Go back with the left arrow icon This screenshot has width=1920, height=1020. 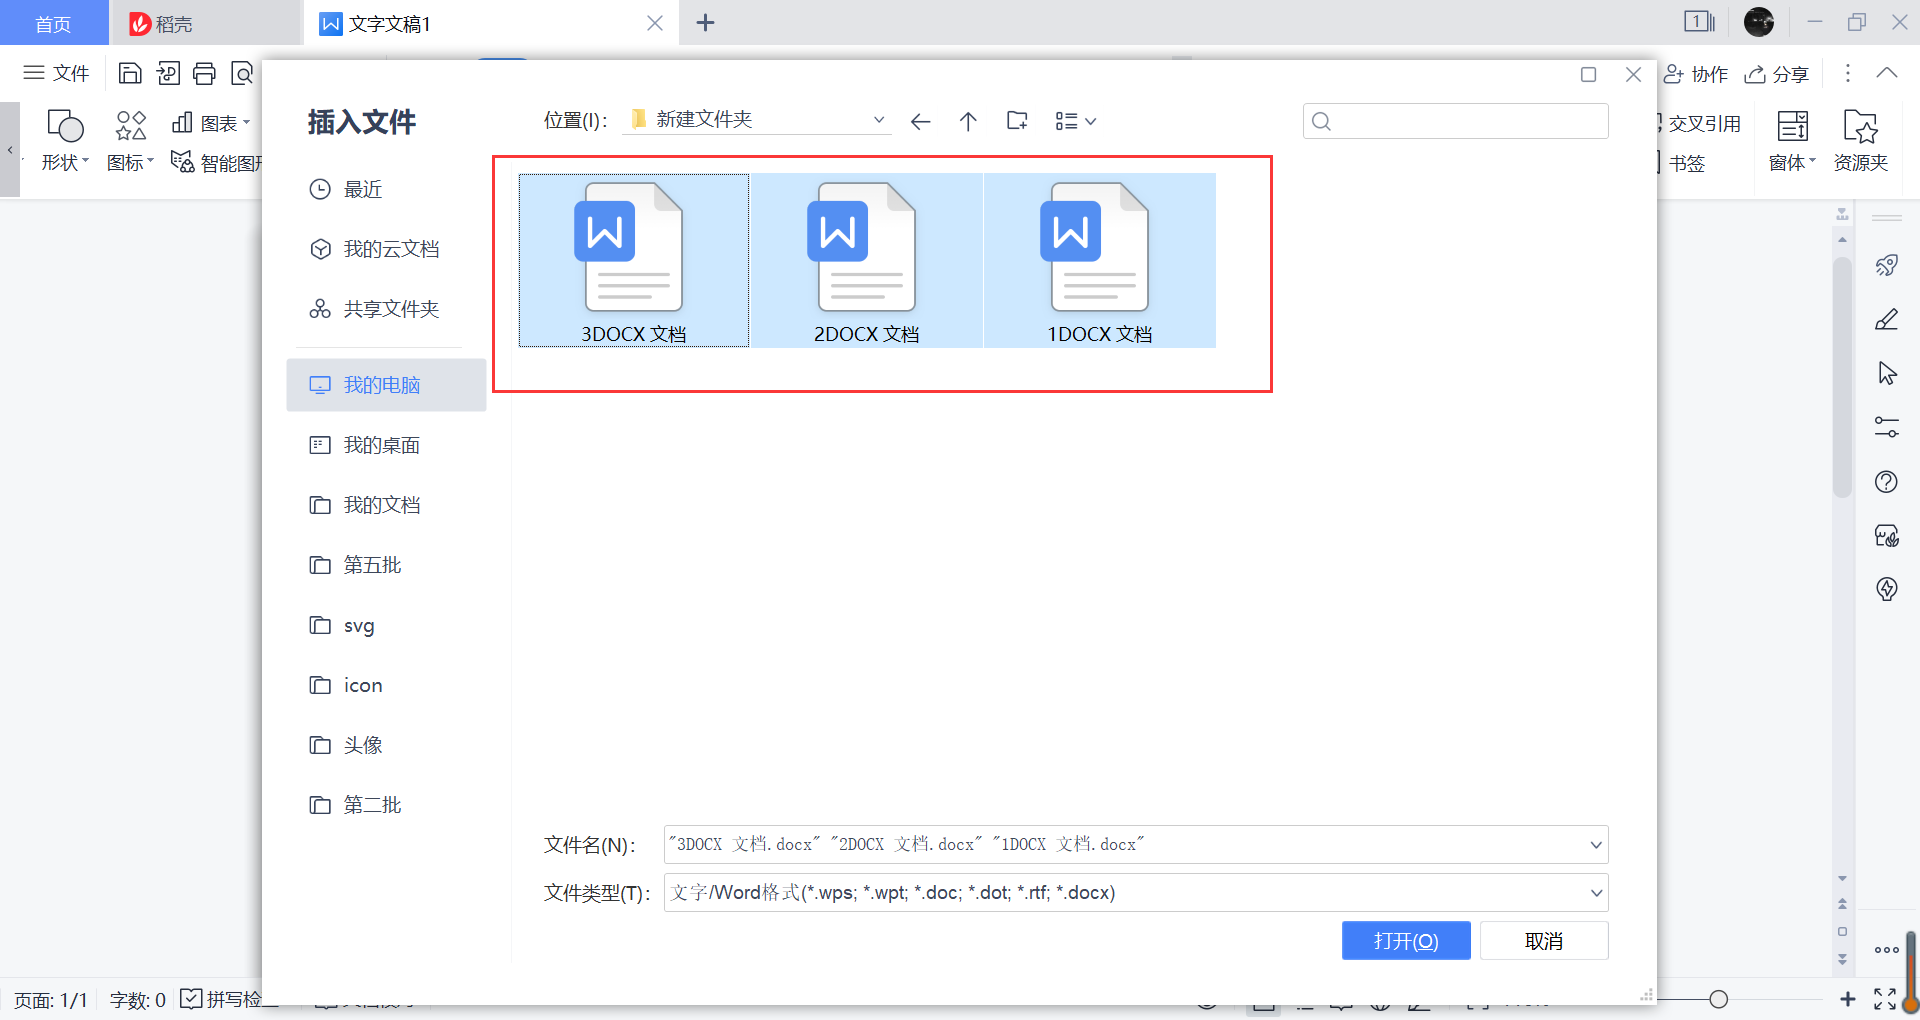920,121
